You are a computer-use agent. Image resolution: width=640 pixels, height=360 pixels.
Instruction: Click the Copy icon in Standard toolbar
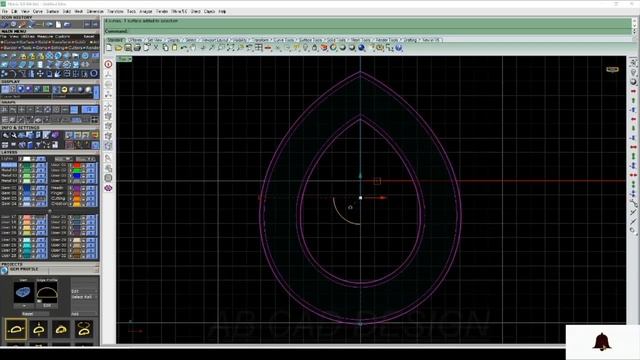[x=165, y=48]
